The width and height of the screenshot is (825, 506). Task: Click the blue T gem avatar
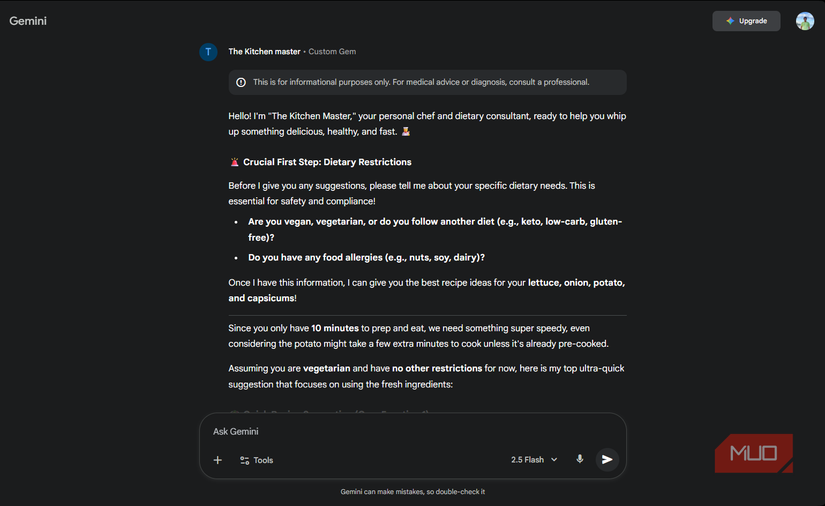208,52
